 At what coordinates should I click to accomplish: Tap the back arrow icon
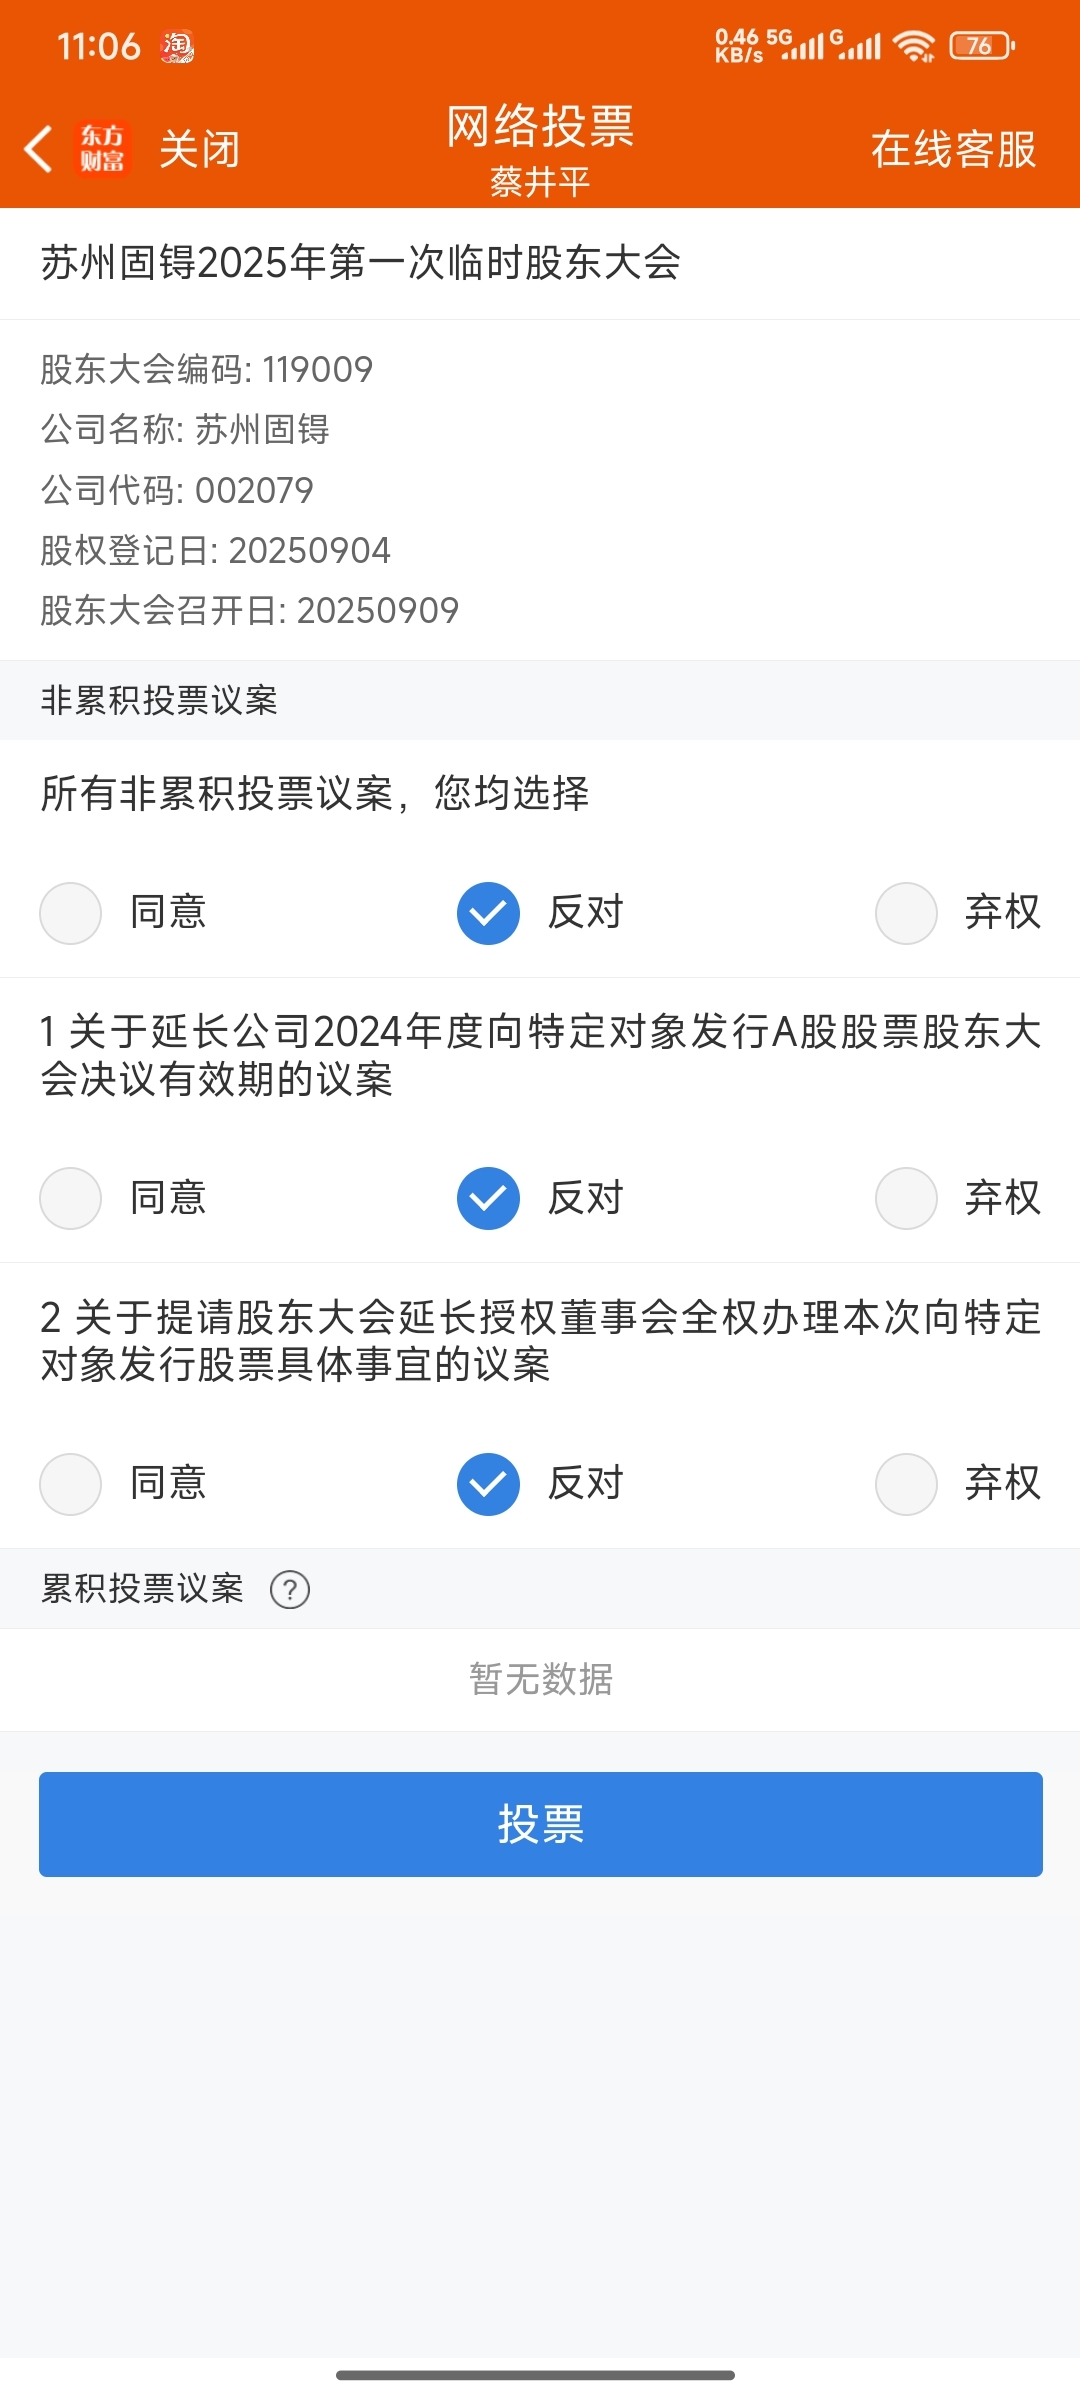38,149
